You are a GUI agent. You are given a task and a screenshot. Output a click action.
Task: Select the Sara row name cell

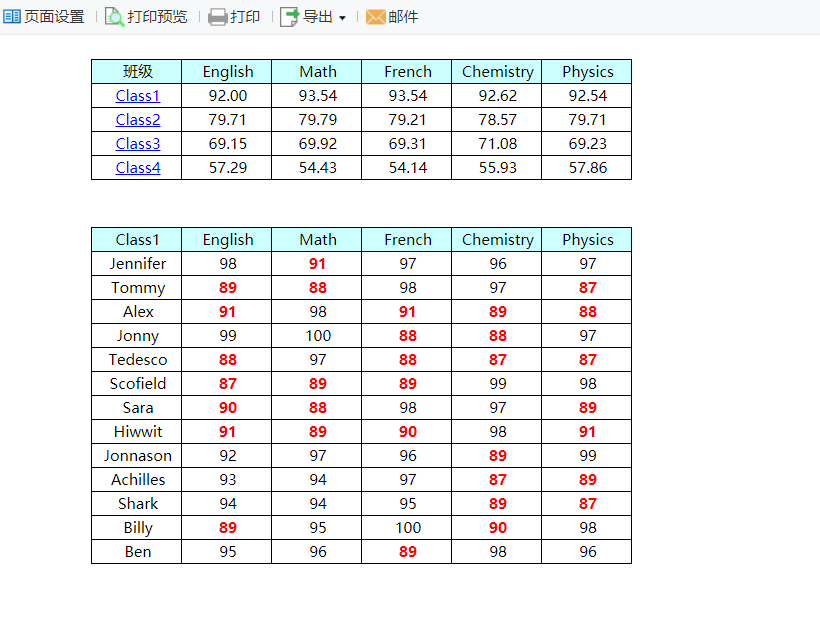coord(136,408)
